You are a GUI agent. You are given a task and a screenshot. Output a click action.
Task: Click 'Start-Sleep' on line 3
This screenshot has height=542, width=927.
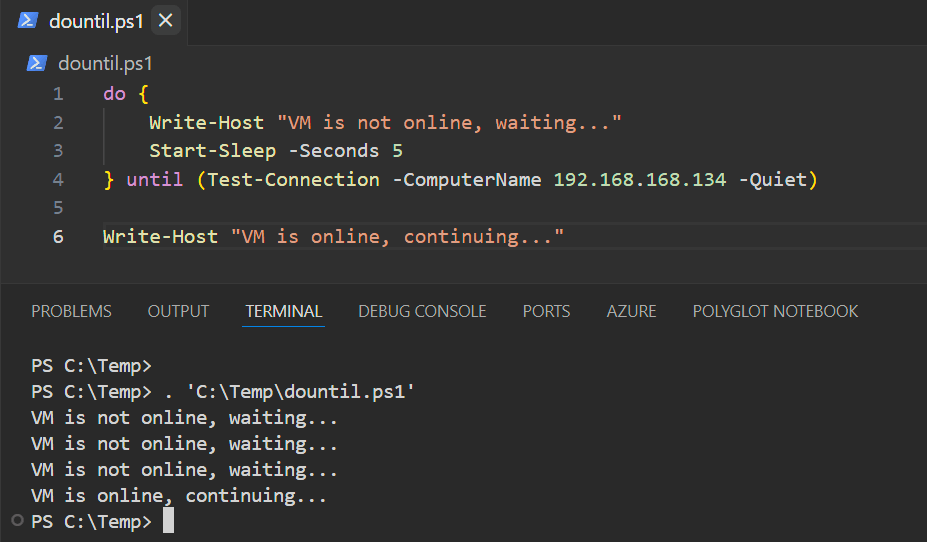(212, 151)
